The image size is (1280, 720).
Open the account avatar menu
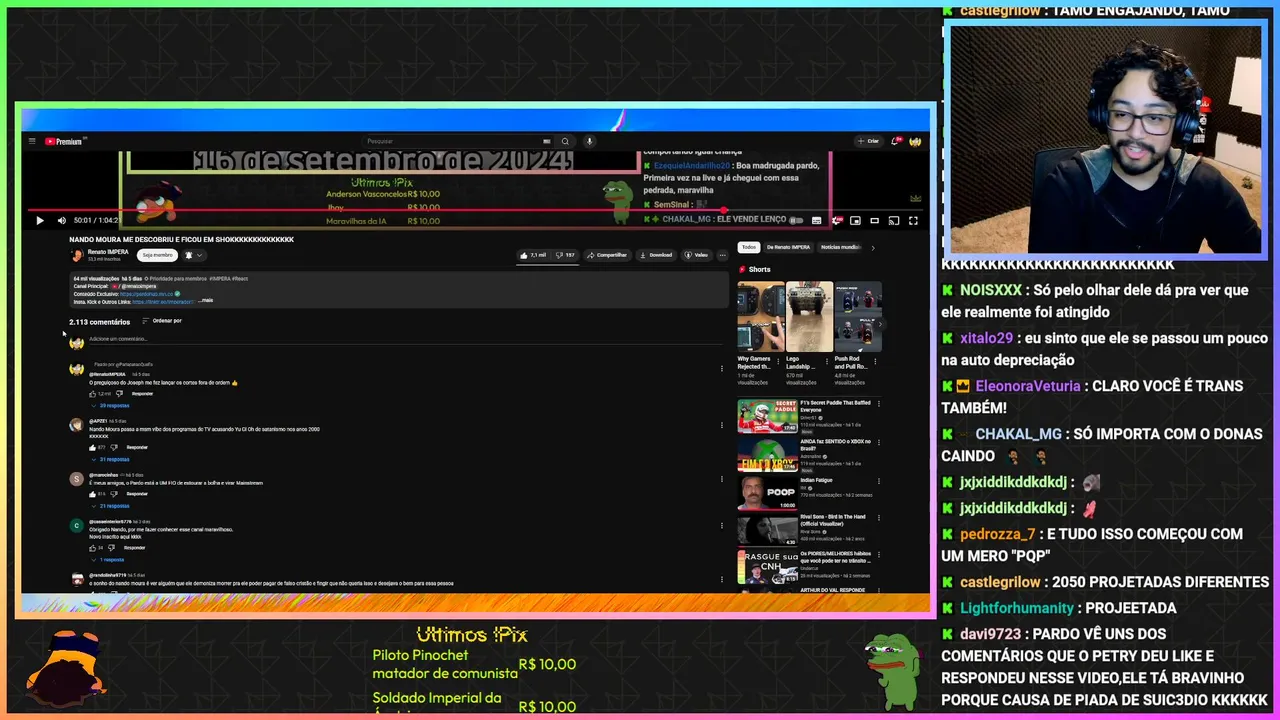point(915,141)
